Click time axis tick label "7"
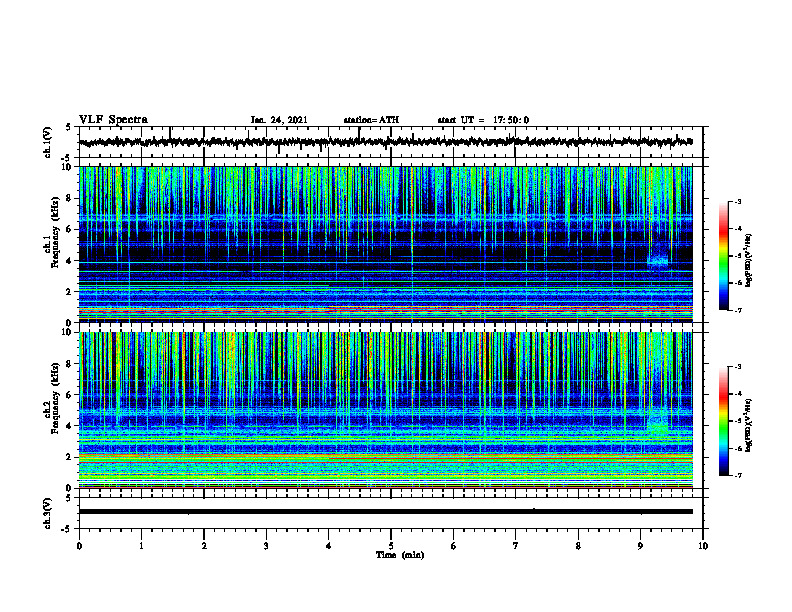Viewport: 792px width, 612px height. (516, 546)
